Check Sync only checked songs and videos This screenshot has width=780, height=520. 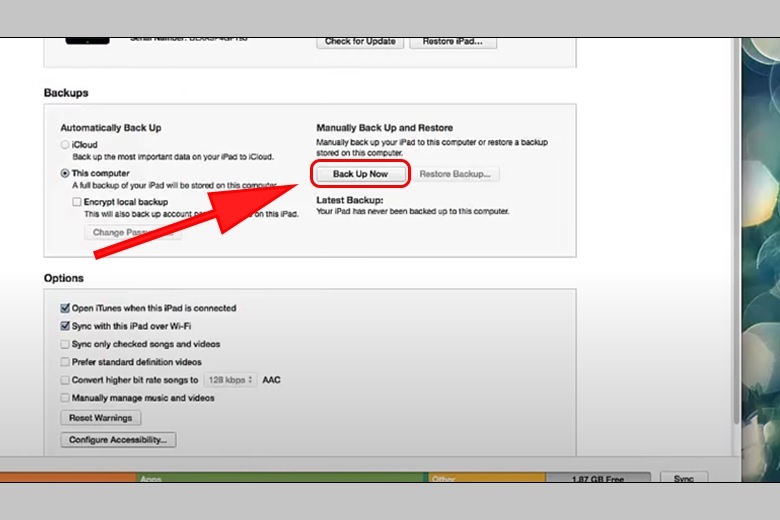[65, 344]
